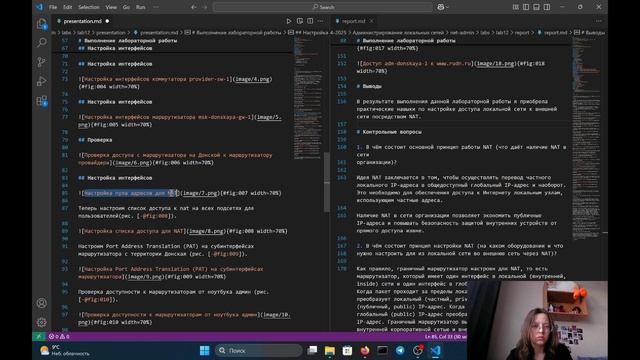Open the Windows Start menu
The width and height of the screenshot is (640, 360).
coord(204,350)
